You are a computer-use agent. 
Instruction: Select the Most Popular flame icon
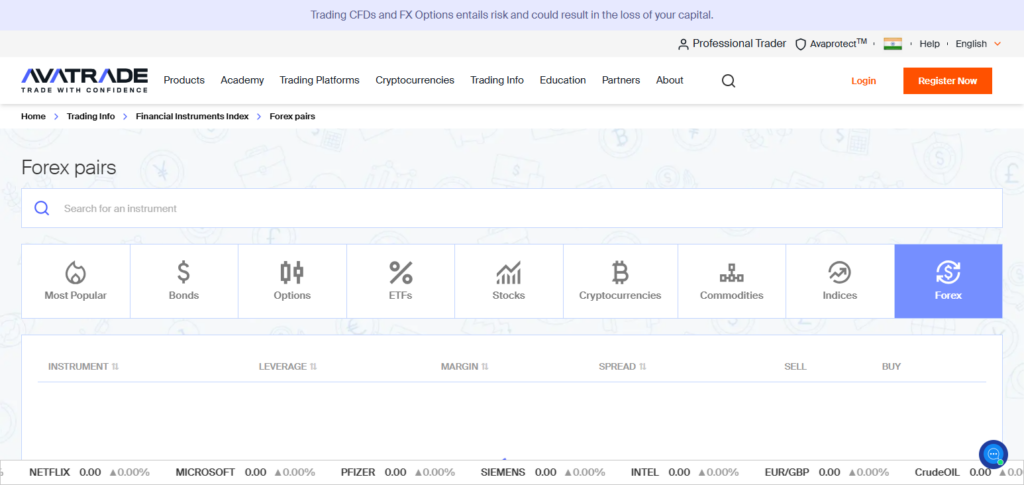pos(75,272)
